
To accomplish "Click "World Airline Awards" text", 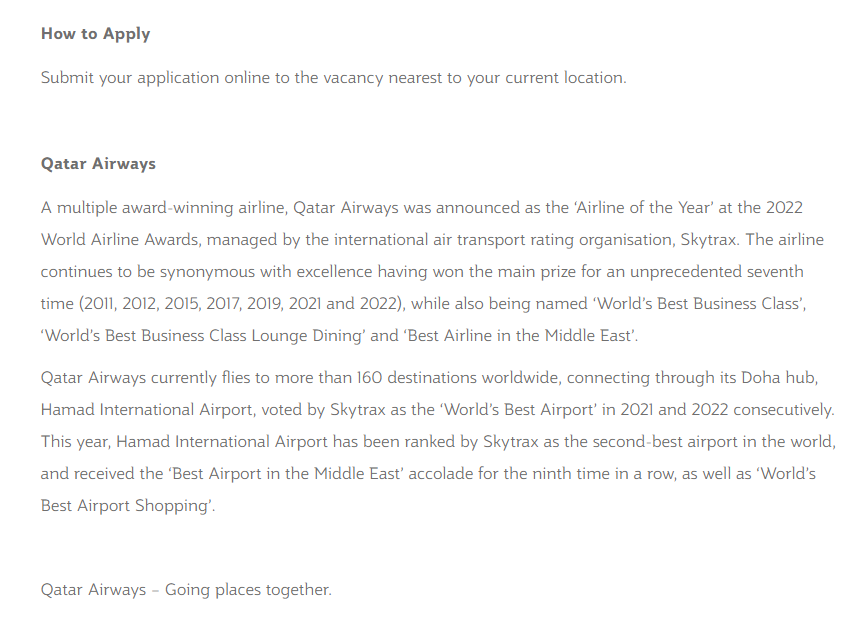I will click(x=120, y=240).
